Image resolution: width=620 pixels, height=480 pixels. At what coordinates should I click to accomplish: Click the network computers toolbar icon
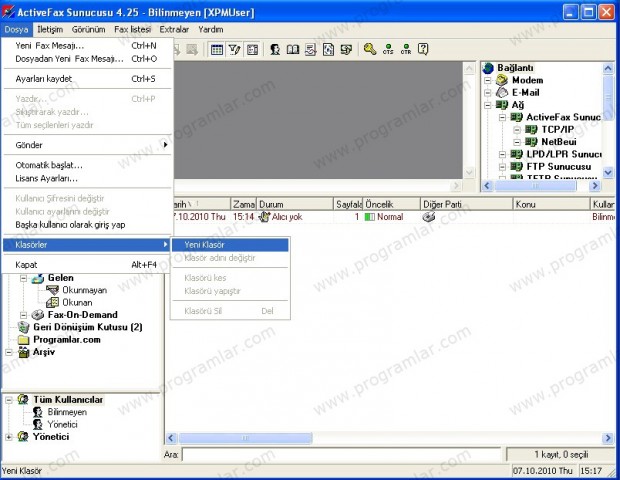click(346, 50)
